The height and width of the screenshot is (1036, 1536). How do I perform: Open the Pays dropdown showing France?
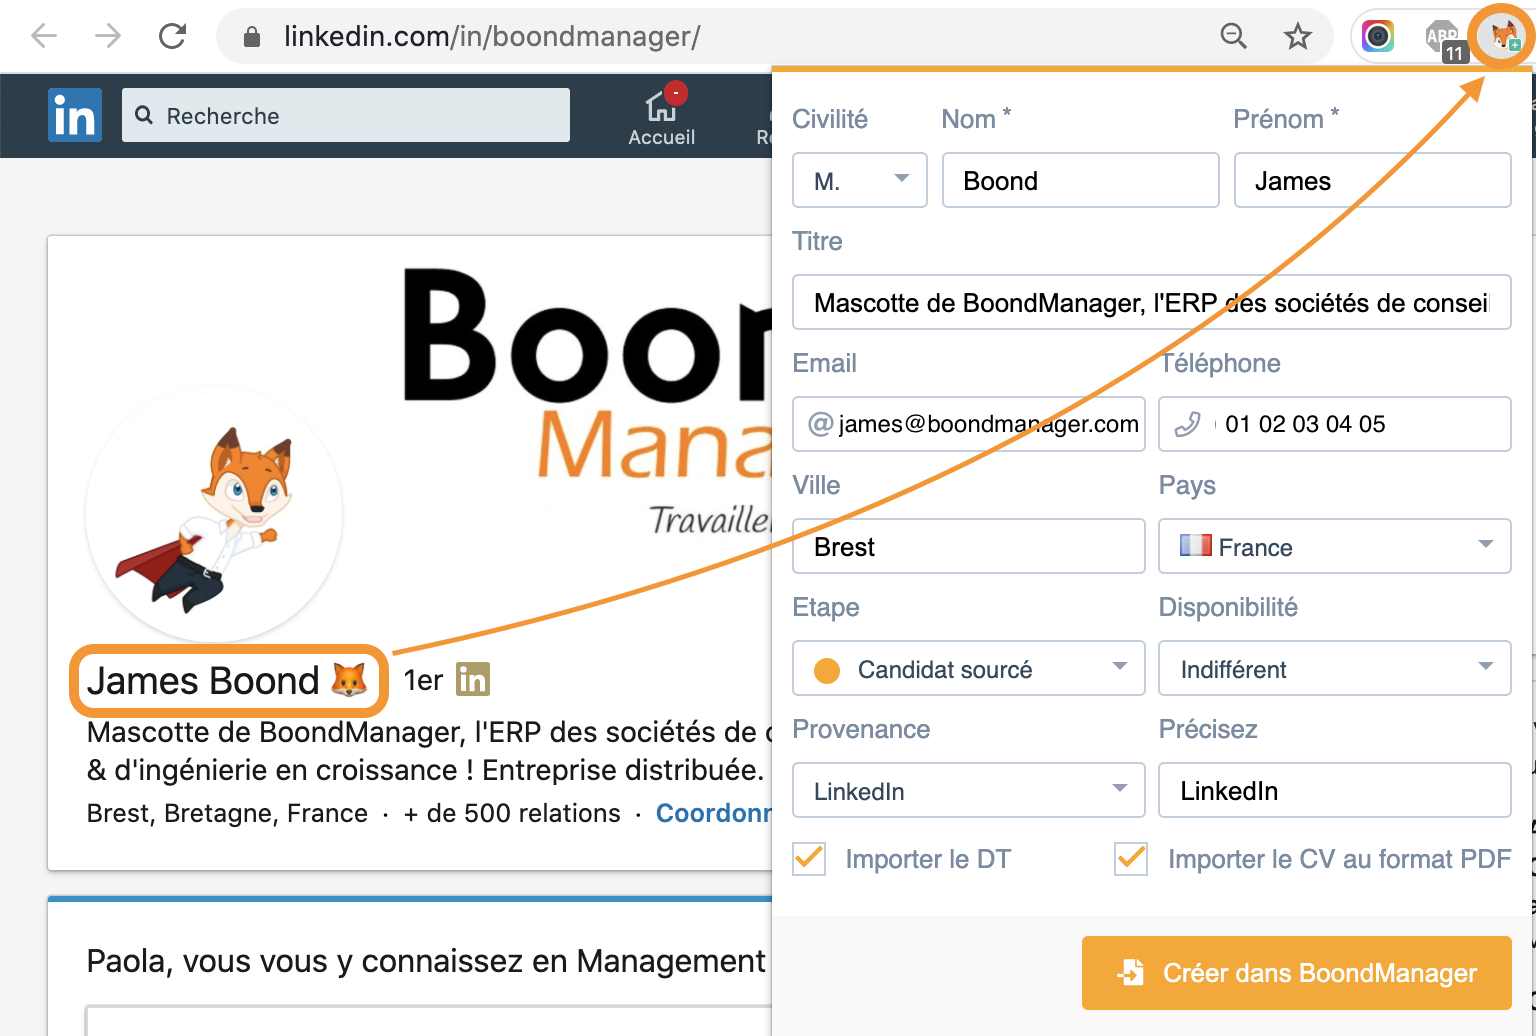[1335, 546]
